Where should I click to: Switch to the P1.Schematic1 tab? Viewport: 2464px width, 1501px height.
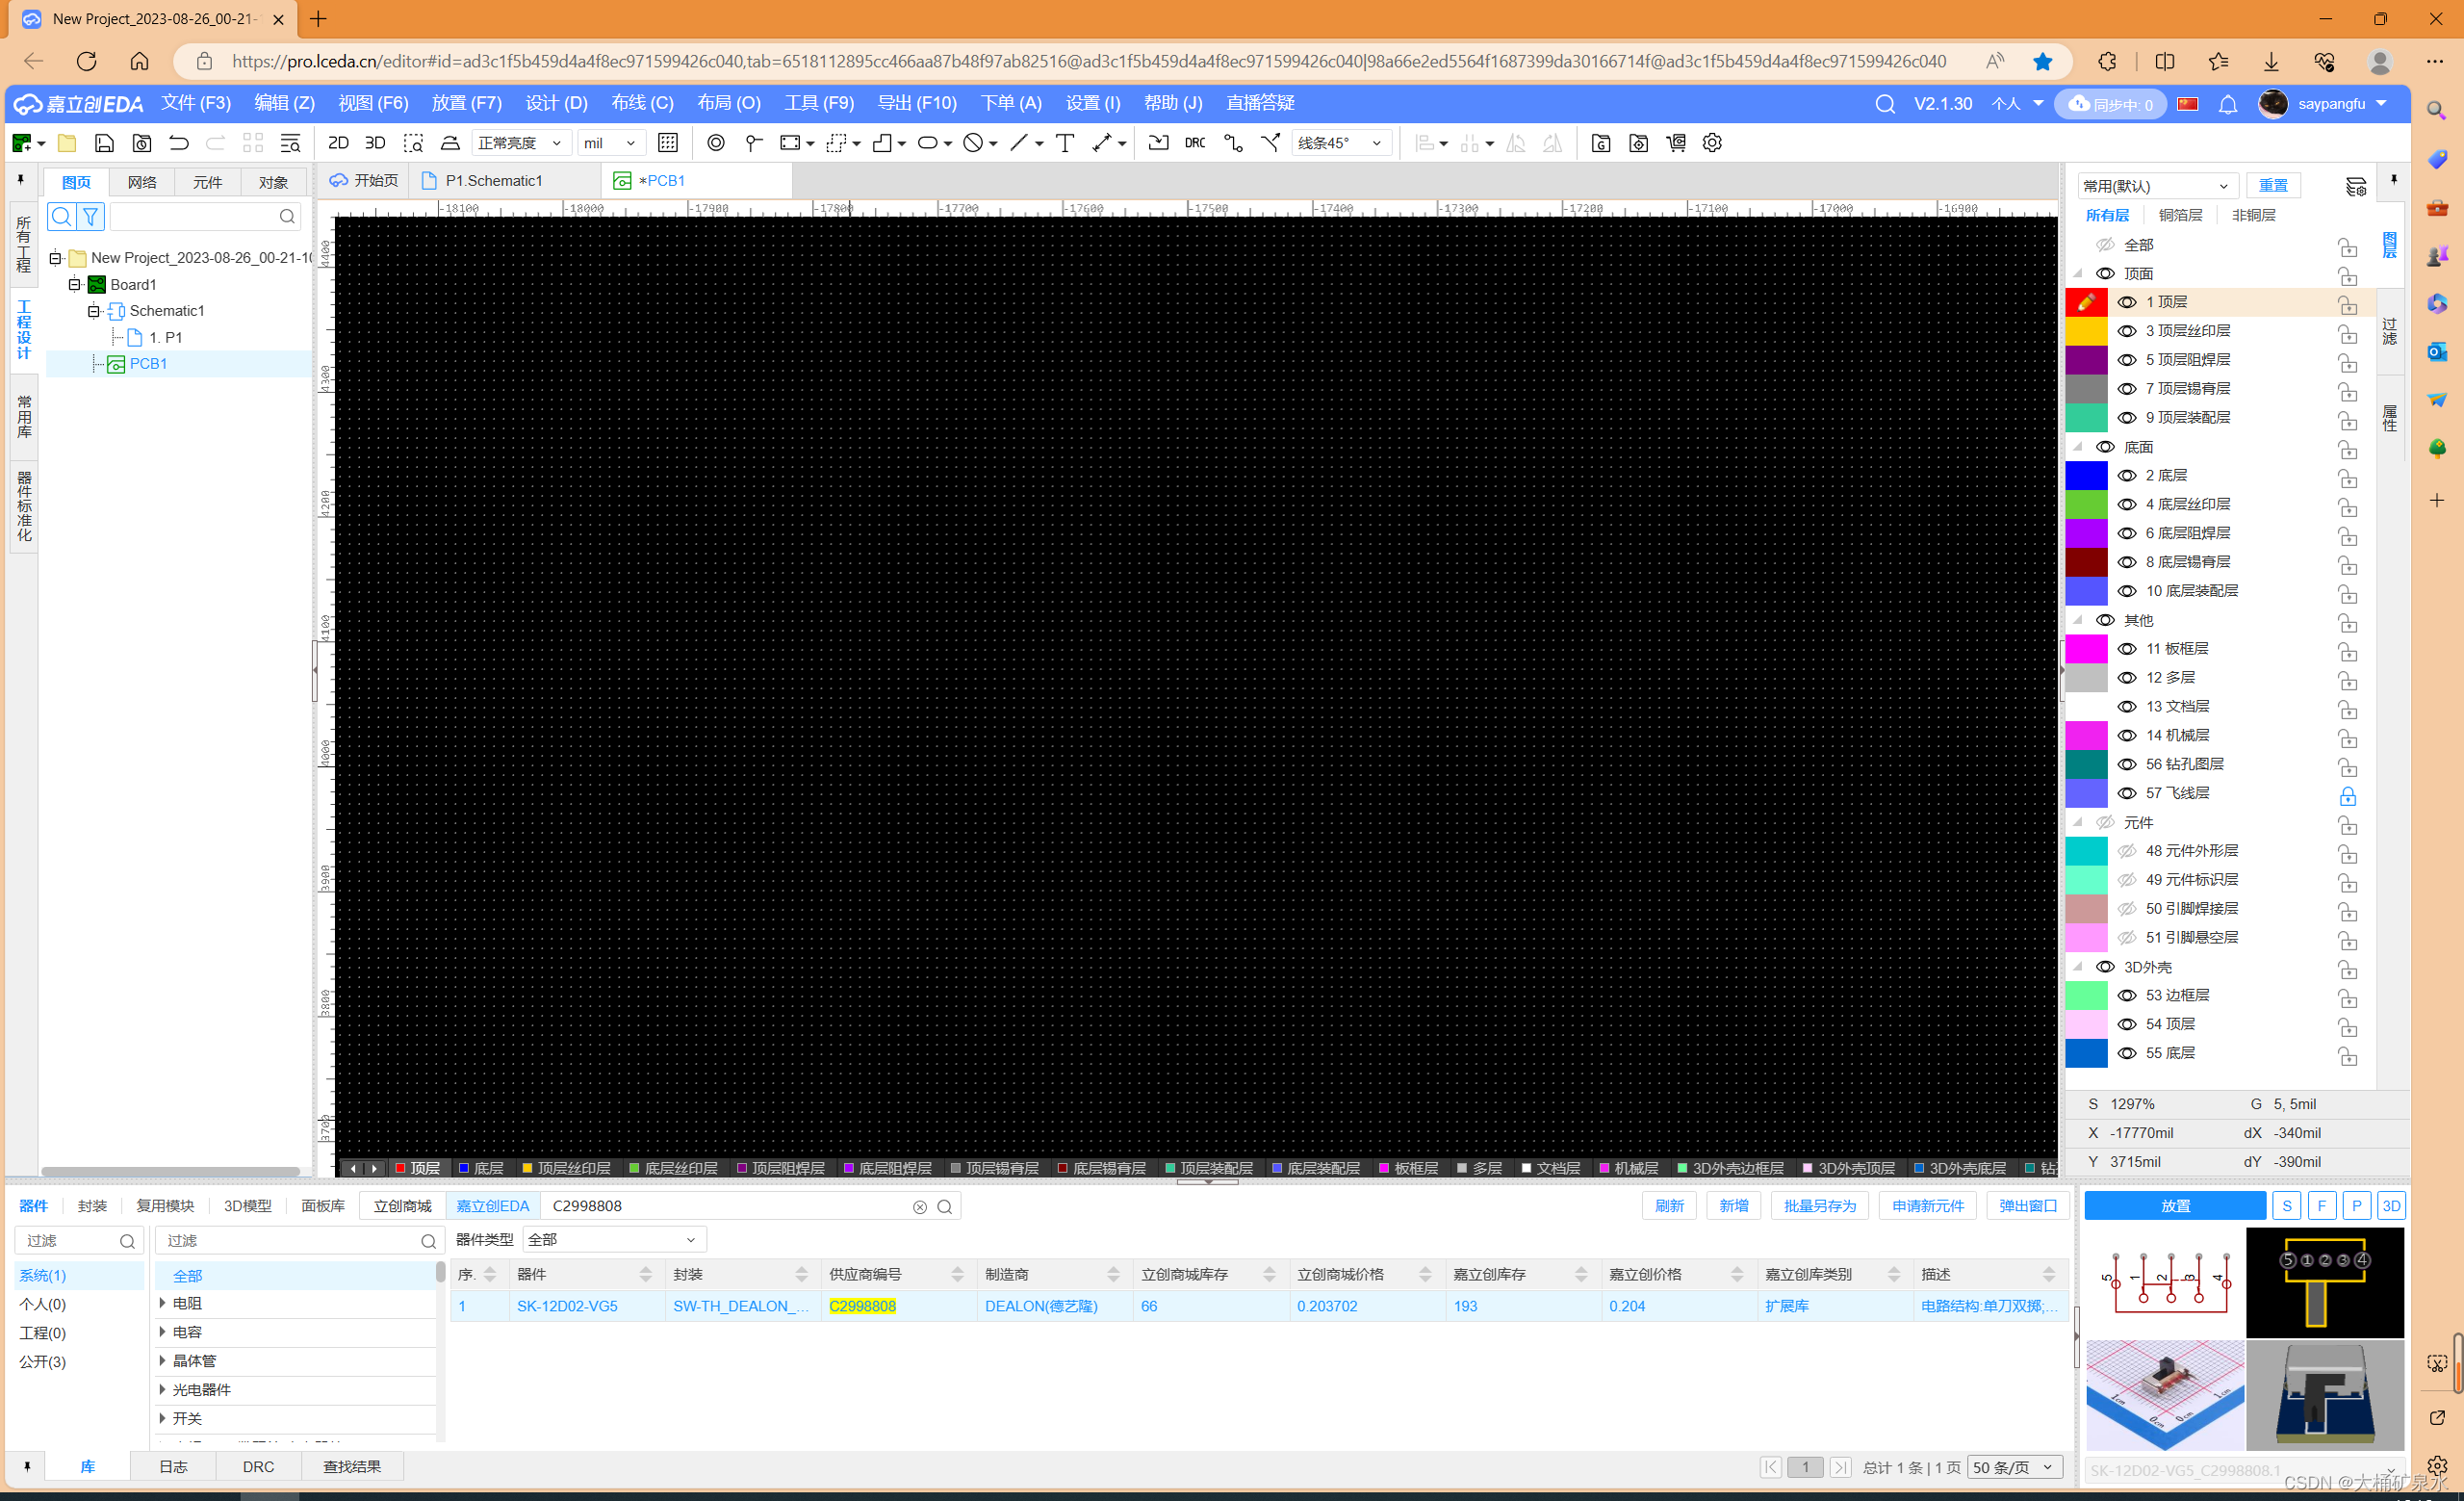(x=494, y=181)
